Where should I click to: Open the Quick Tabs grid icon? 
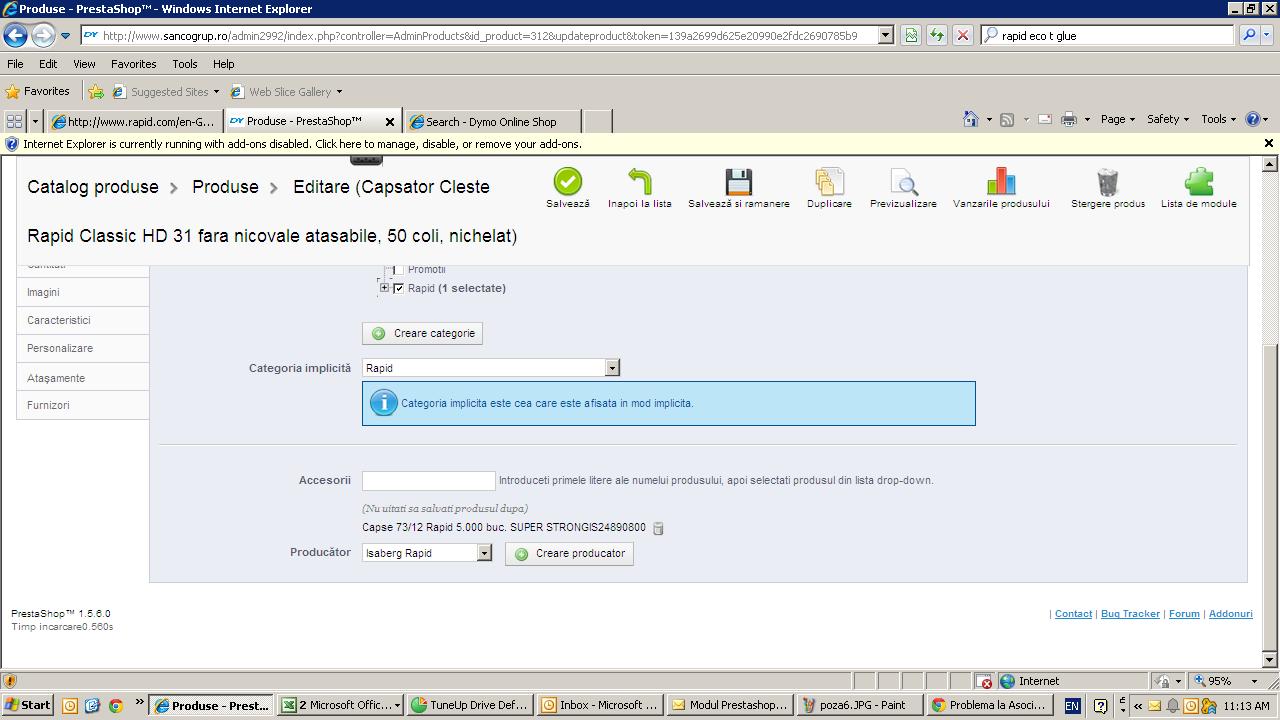point(14,121)
